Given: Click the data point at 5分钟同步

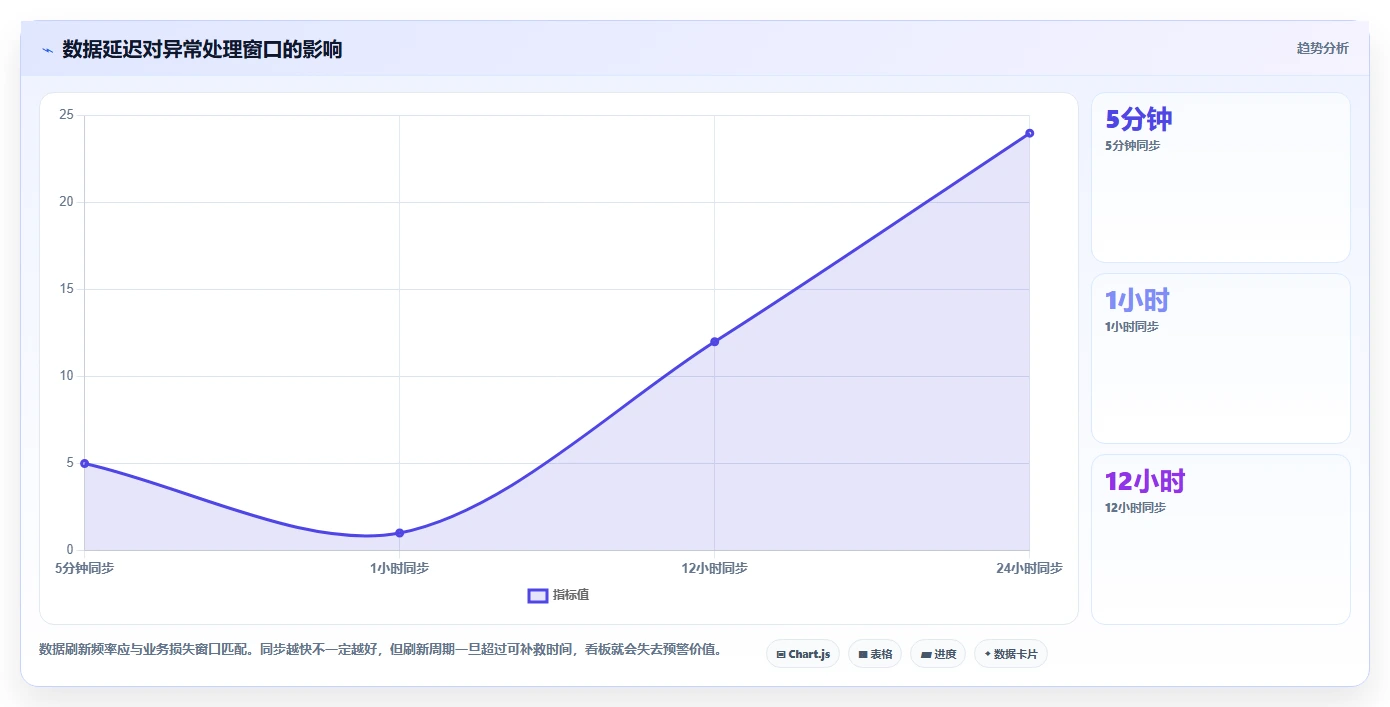Looking at the screenshot, I should (85, 463).
